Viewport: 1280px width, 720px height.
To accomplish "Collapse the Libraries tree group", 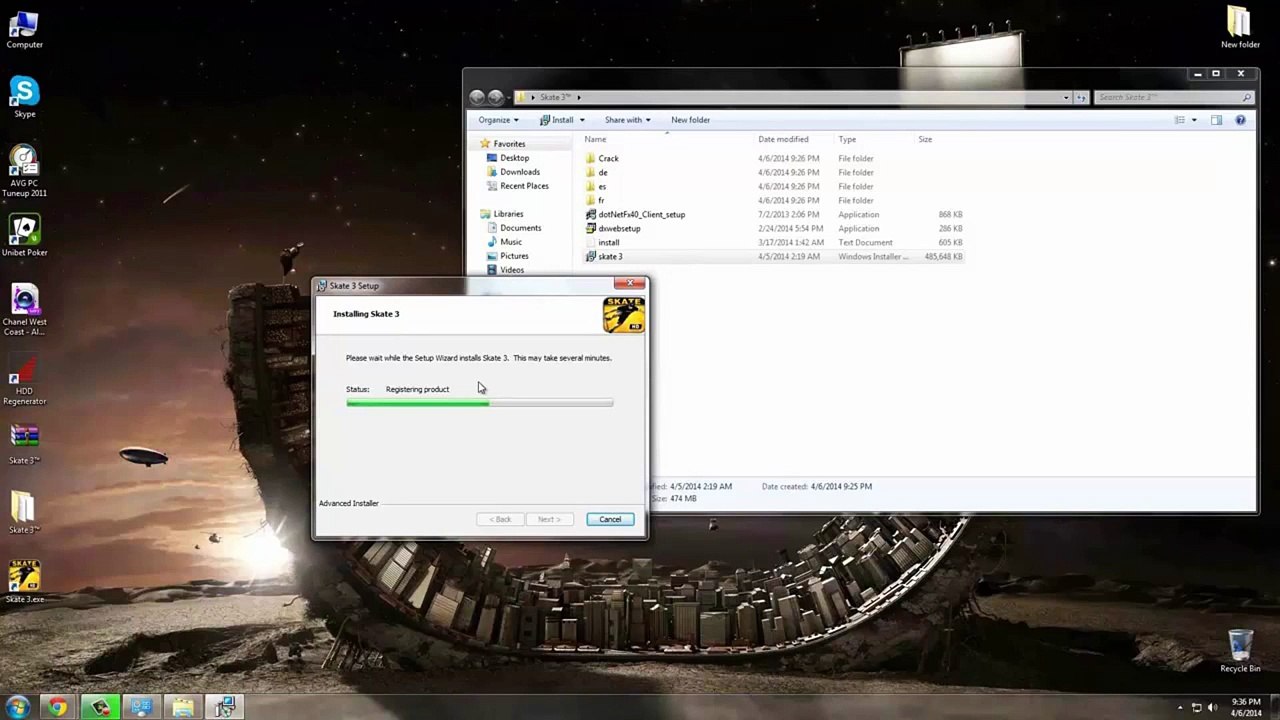I will [x=476, y=214].
